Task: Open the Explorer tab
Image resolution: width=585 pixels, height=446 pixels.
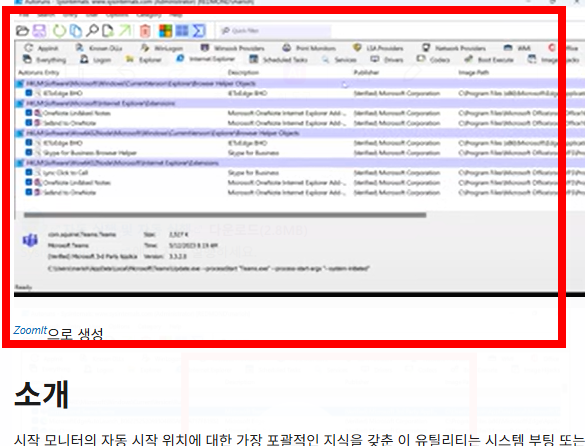Action: click(x=144, y=59)
